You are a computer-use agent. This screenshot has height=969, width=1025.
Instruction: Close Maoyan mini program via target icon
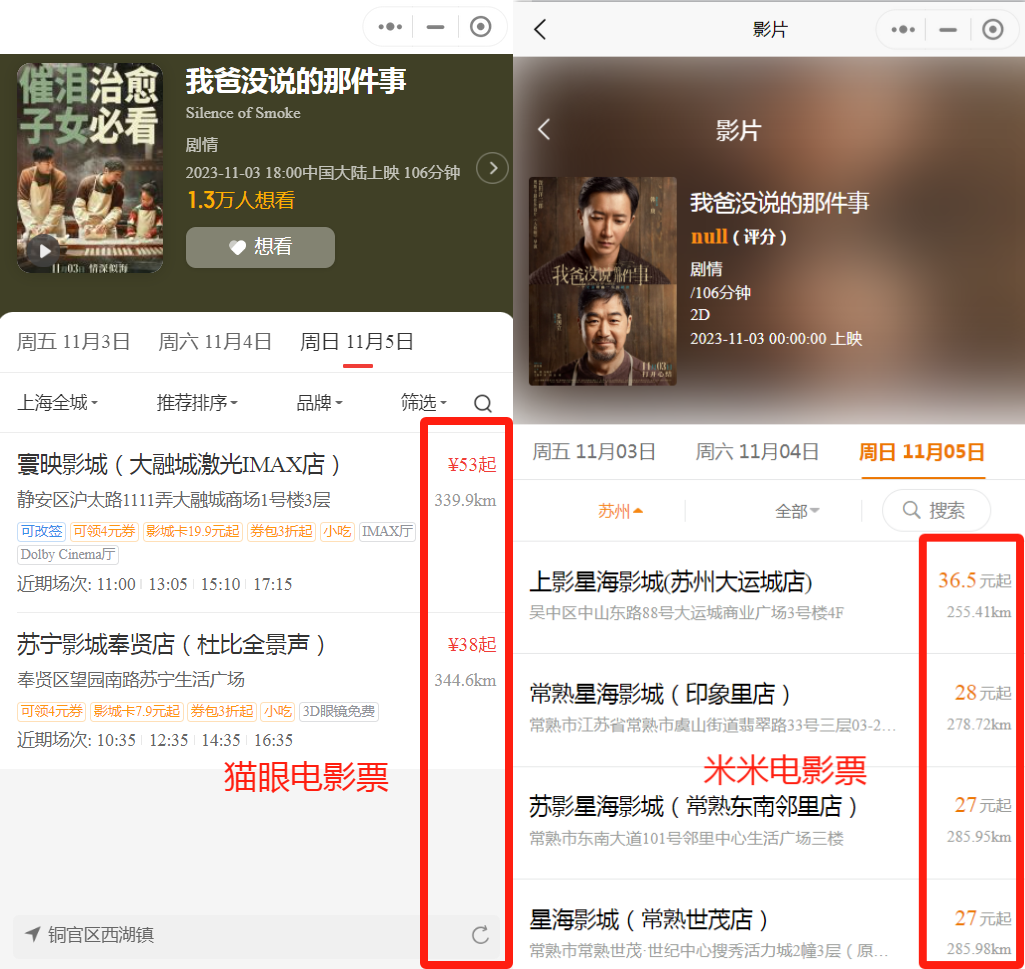point(480,27)
